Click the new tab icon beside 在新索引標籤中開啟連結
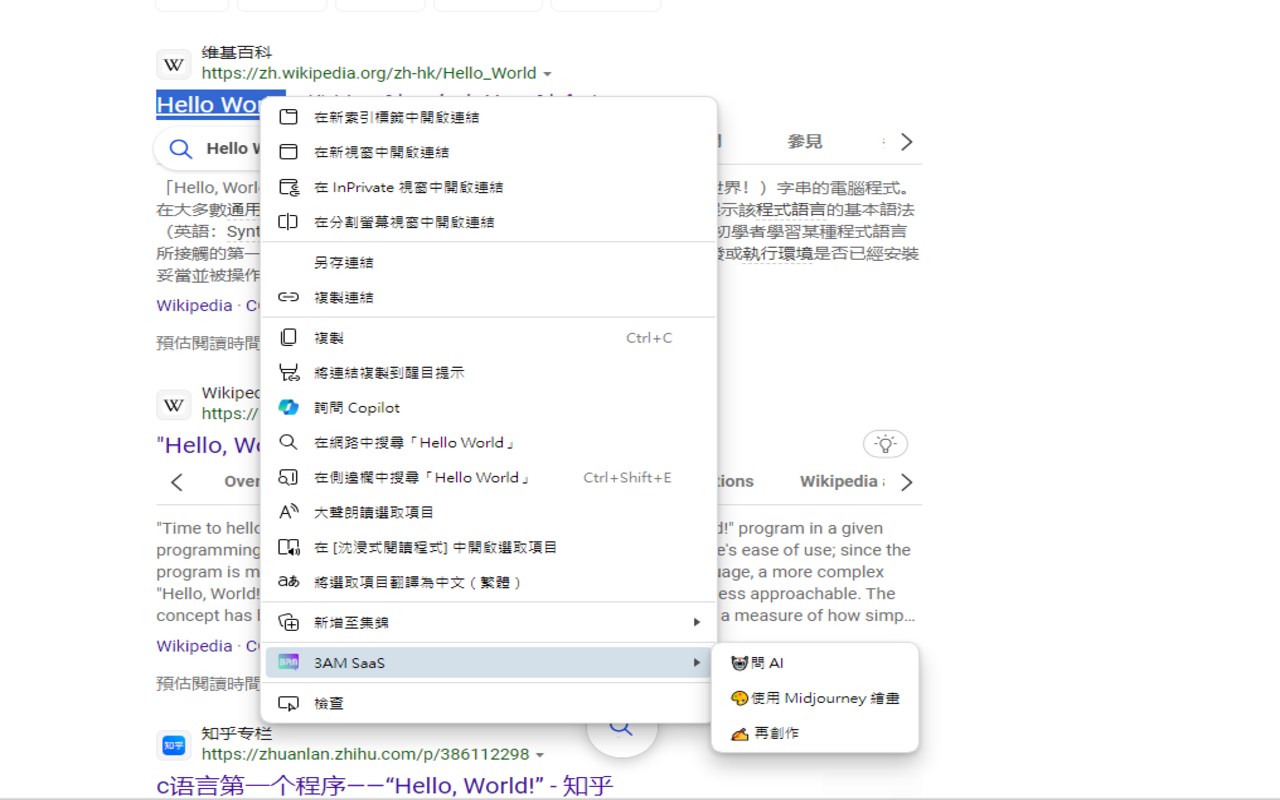 coord(288,117)
